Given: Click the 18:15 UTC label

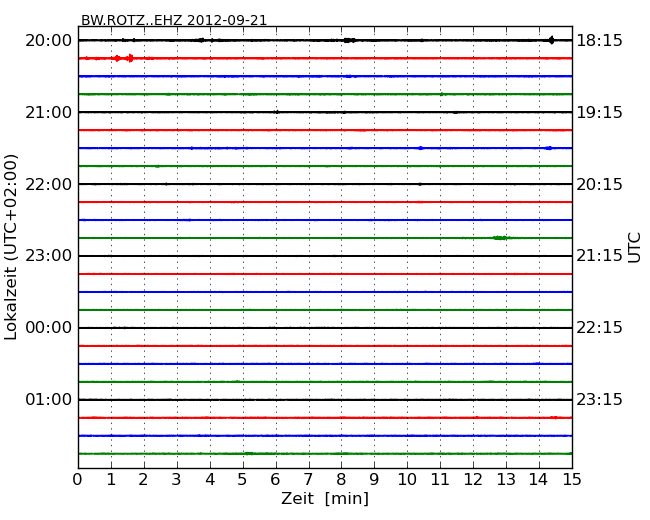Looking at the screenshot, I should [599, 41].
